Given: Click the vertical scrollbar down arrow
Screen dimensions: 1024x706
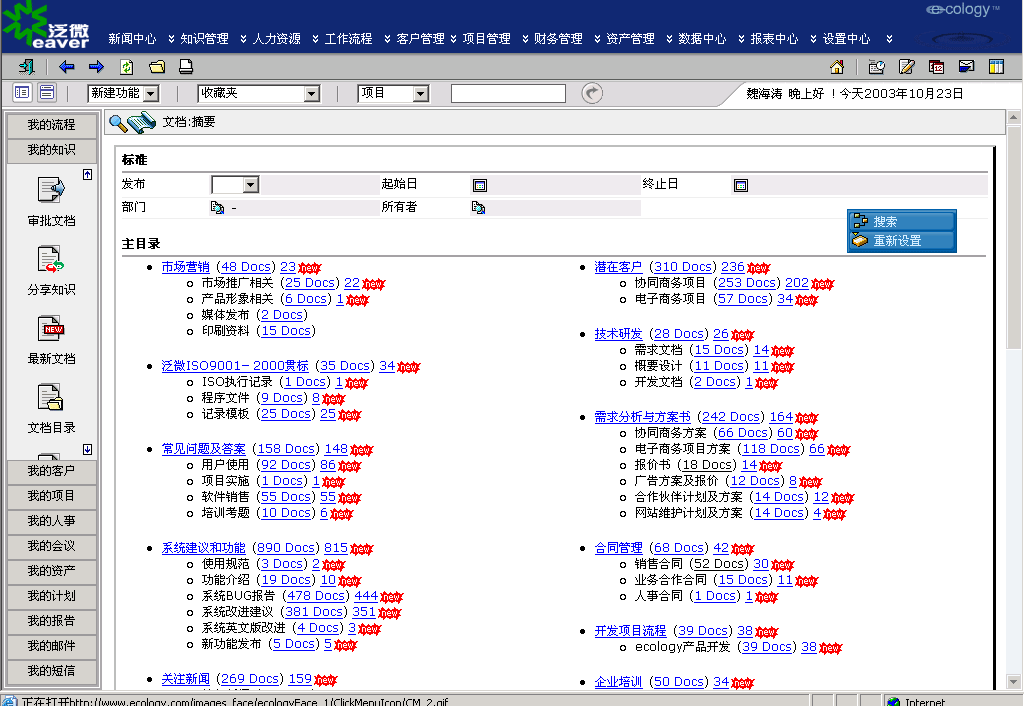Looking at the screenshot, I should (1014, 681).
